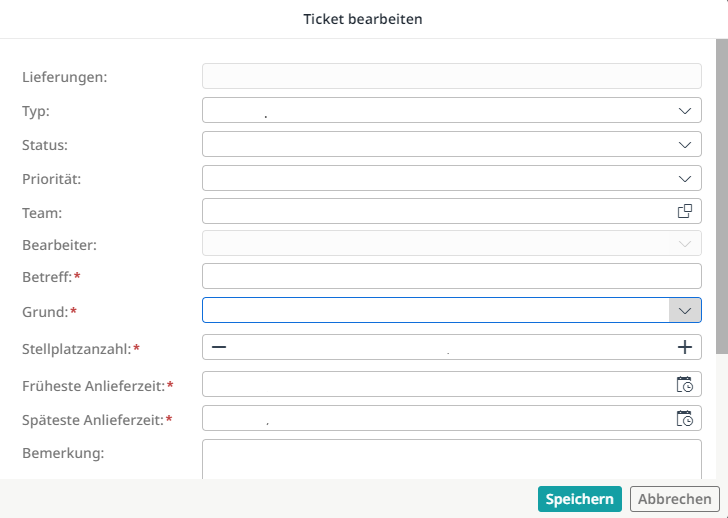Open calendar picker for Früheste Anlieferzeit

(x=685, y=384)
